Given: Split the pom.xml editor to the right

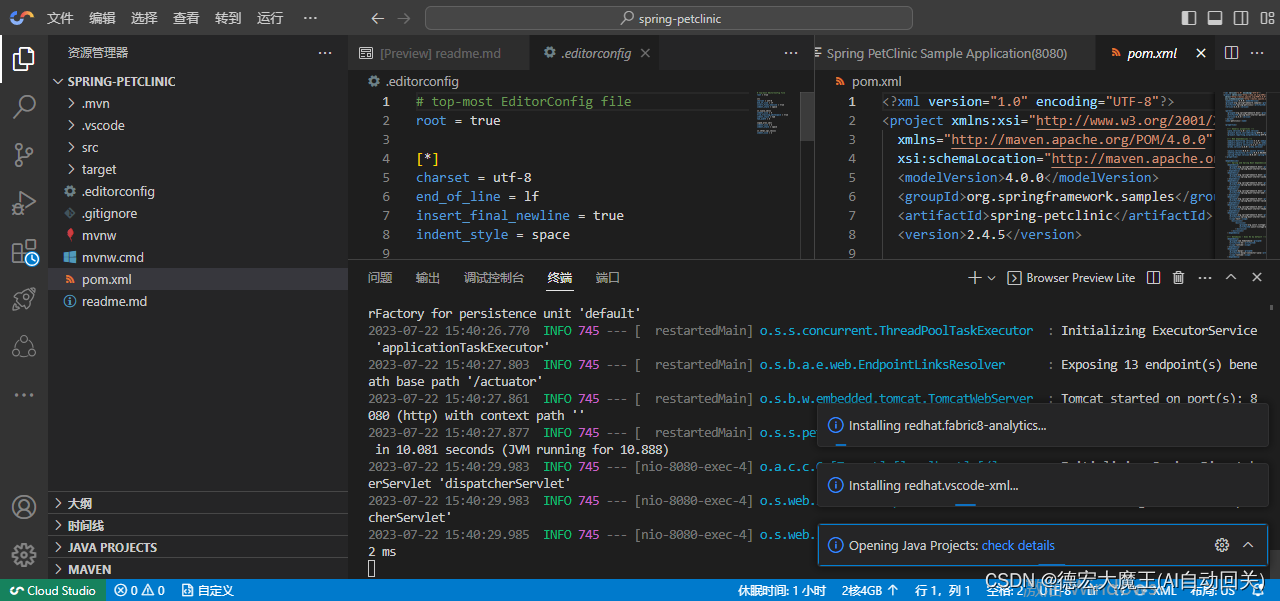Looking at the screenshot, I should click(1231, 53).
